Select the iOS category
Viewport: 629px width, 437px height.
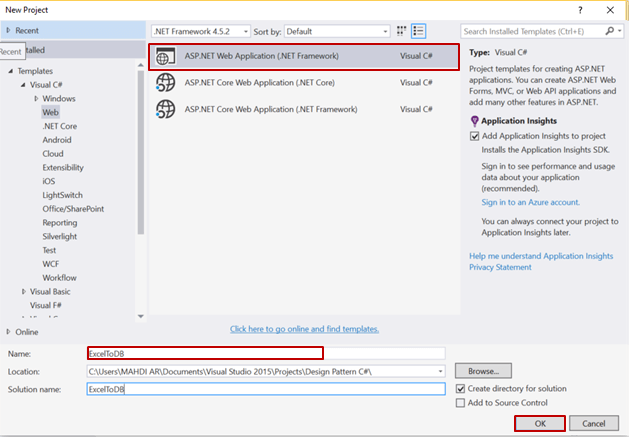pos(49,181)
